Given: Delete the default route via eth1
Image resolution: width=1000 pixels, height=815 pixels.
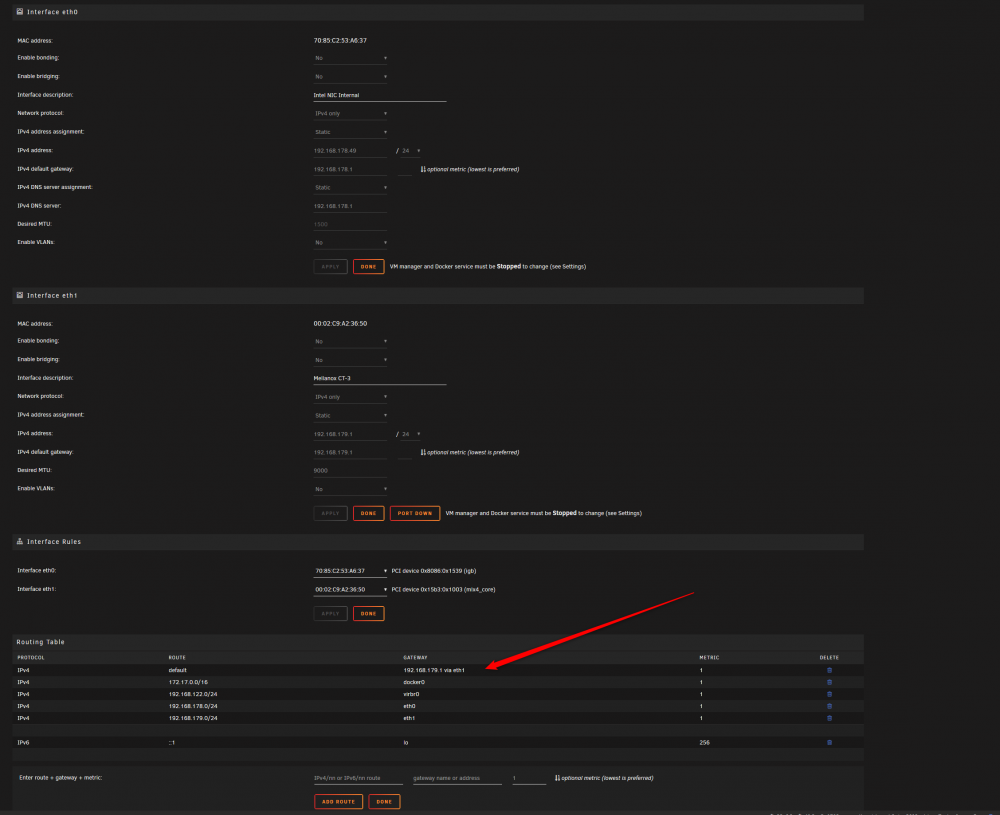Looking at the screenshot, I should (829, 670).
